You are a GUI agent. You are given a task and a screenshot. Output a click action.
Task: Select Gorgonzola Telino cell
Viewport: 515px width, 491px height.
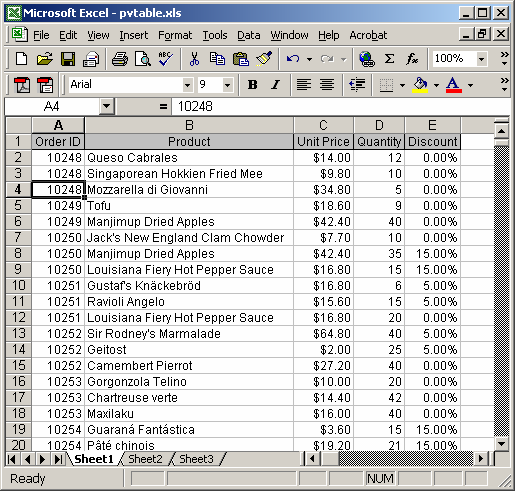coord(189,381)
